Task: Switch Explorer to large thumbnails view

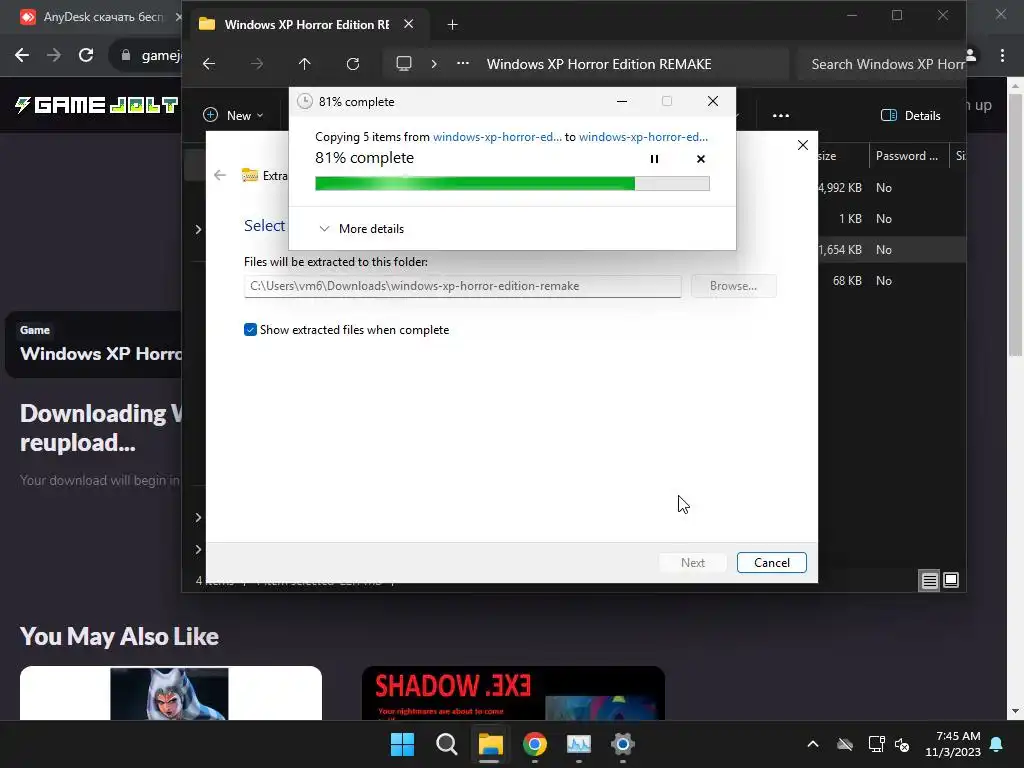Action: [951, 580]
